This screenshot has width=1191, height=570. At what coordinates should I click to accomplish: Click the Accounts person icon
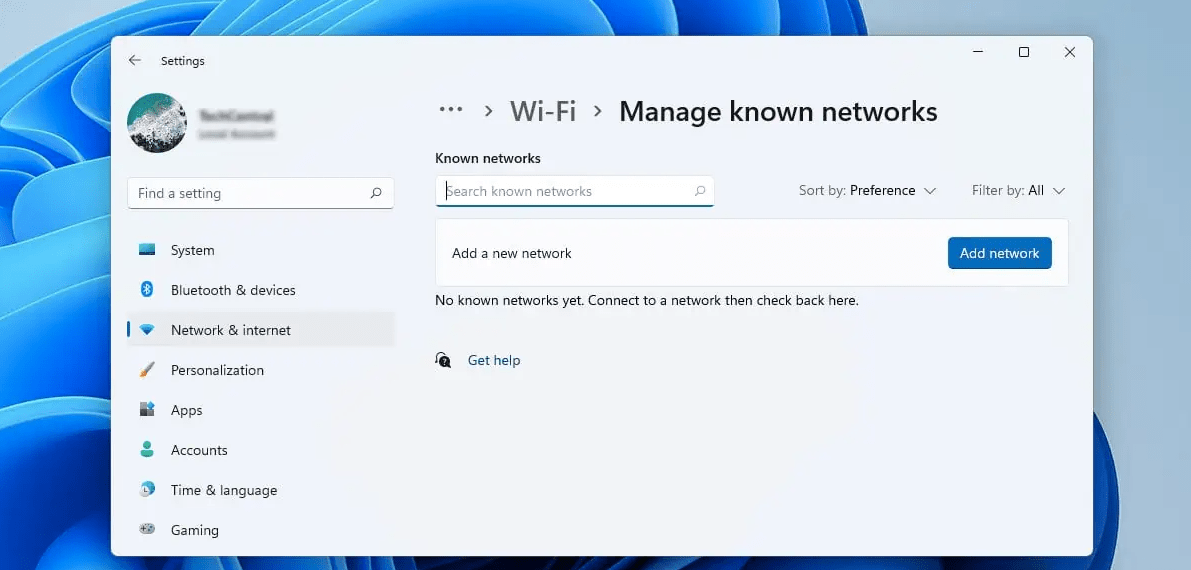point(147,450)
